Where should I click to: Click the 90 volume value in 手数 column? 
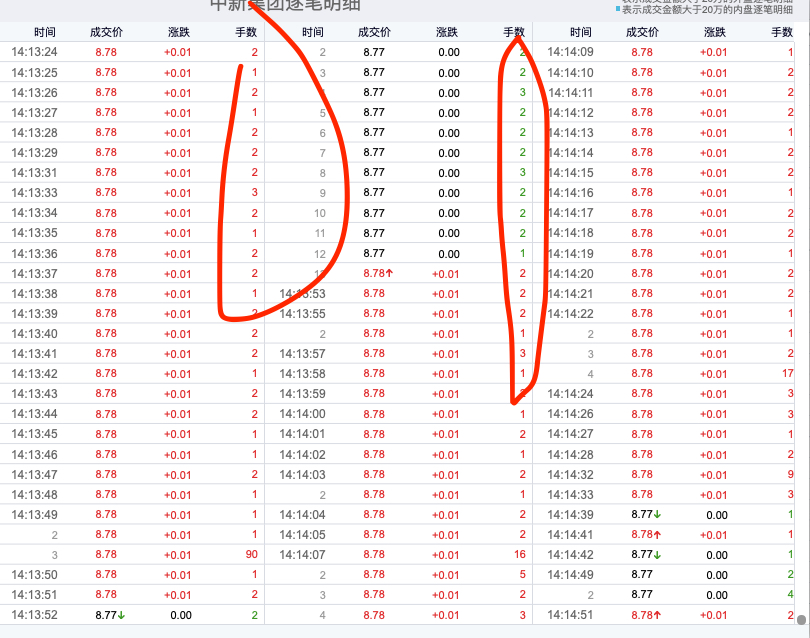pyautogui.click(x=252, y=554)
